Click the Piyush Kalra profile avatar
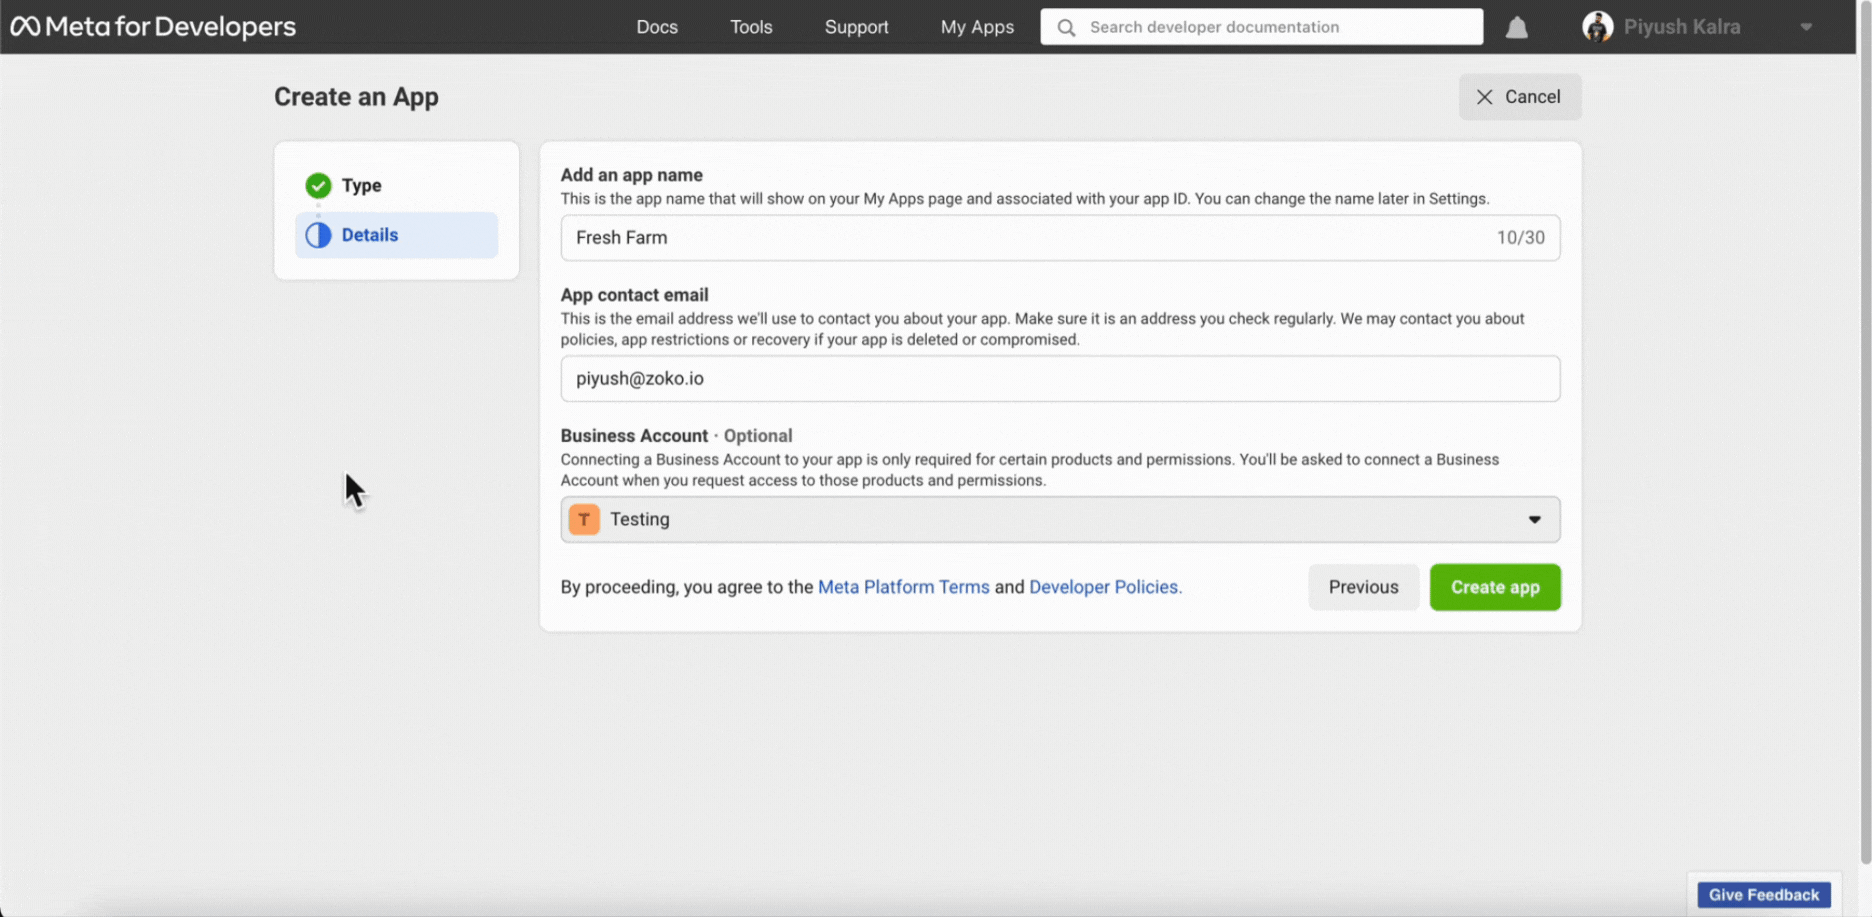The image size is (1872, 917). 1597,27
